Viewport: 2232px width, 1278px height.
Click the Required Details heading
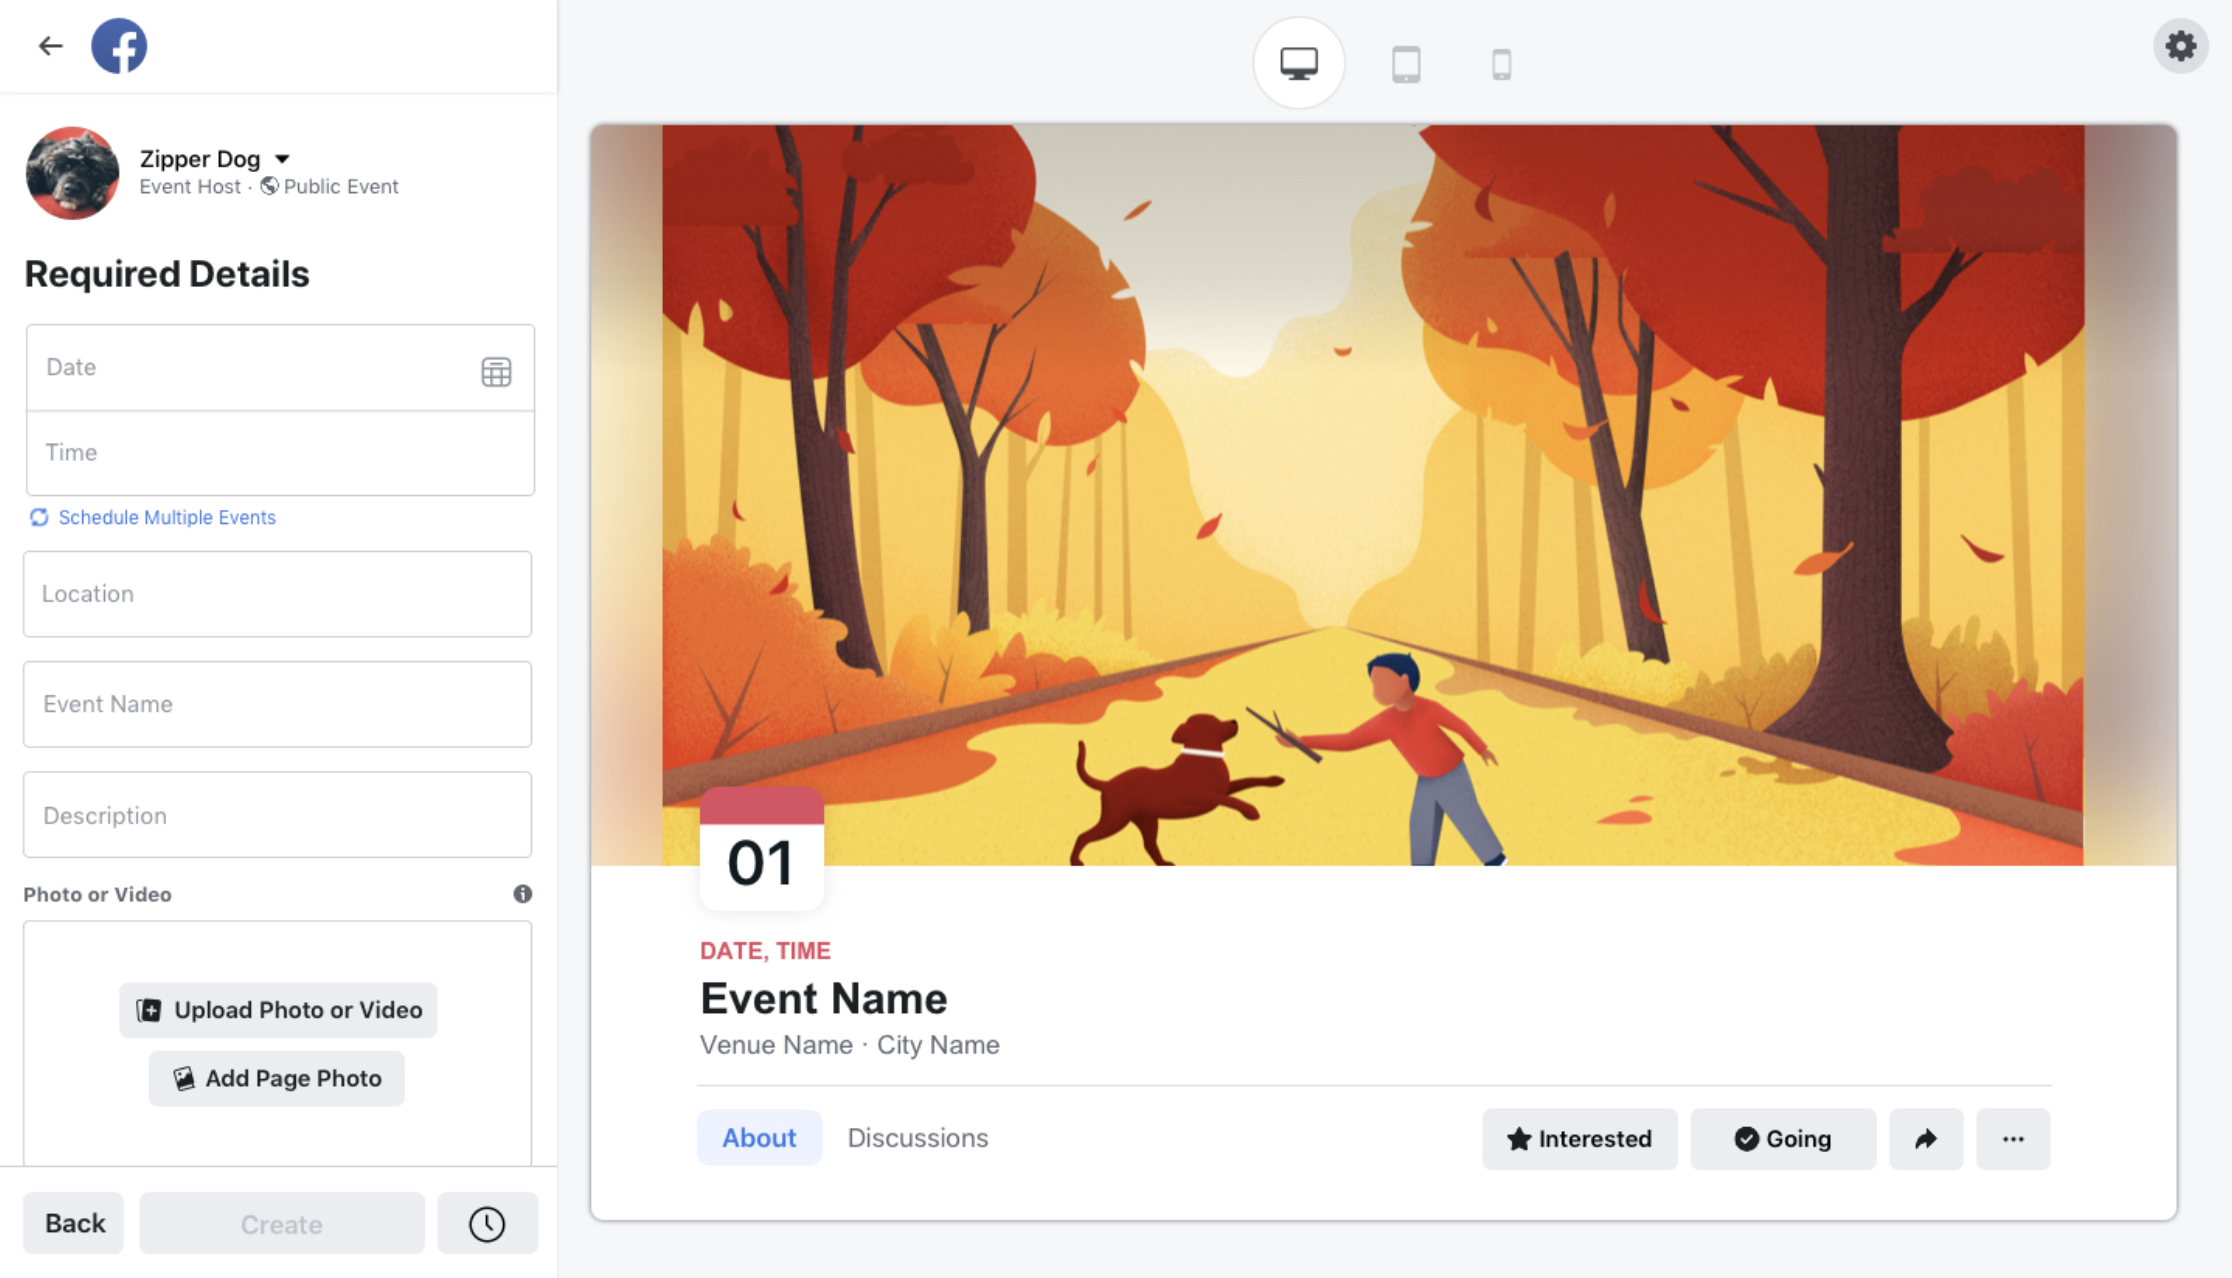(x=167, y=274)
